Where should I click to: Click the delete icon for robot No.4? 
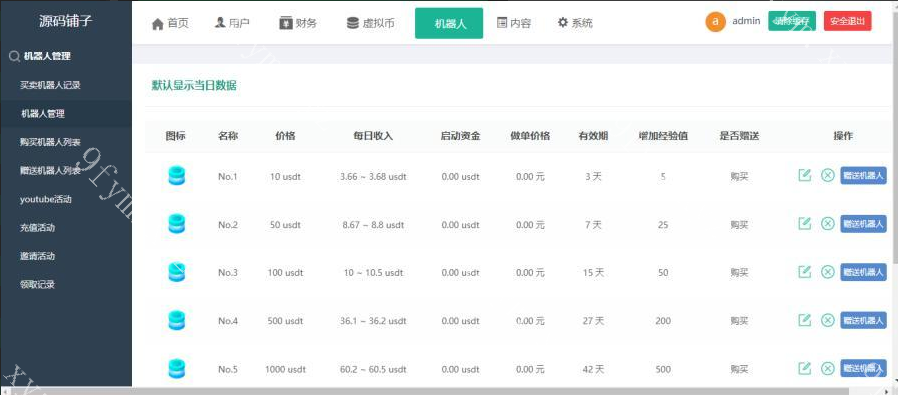828,319
